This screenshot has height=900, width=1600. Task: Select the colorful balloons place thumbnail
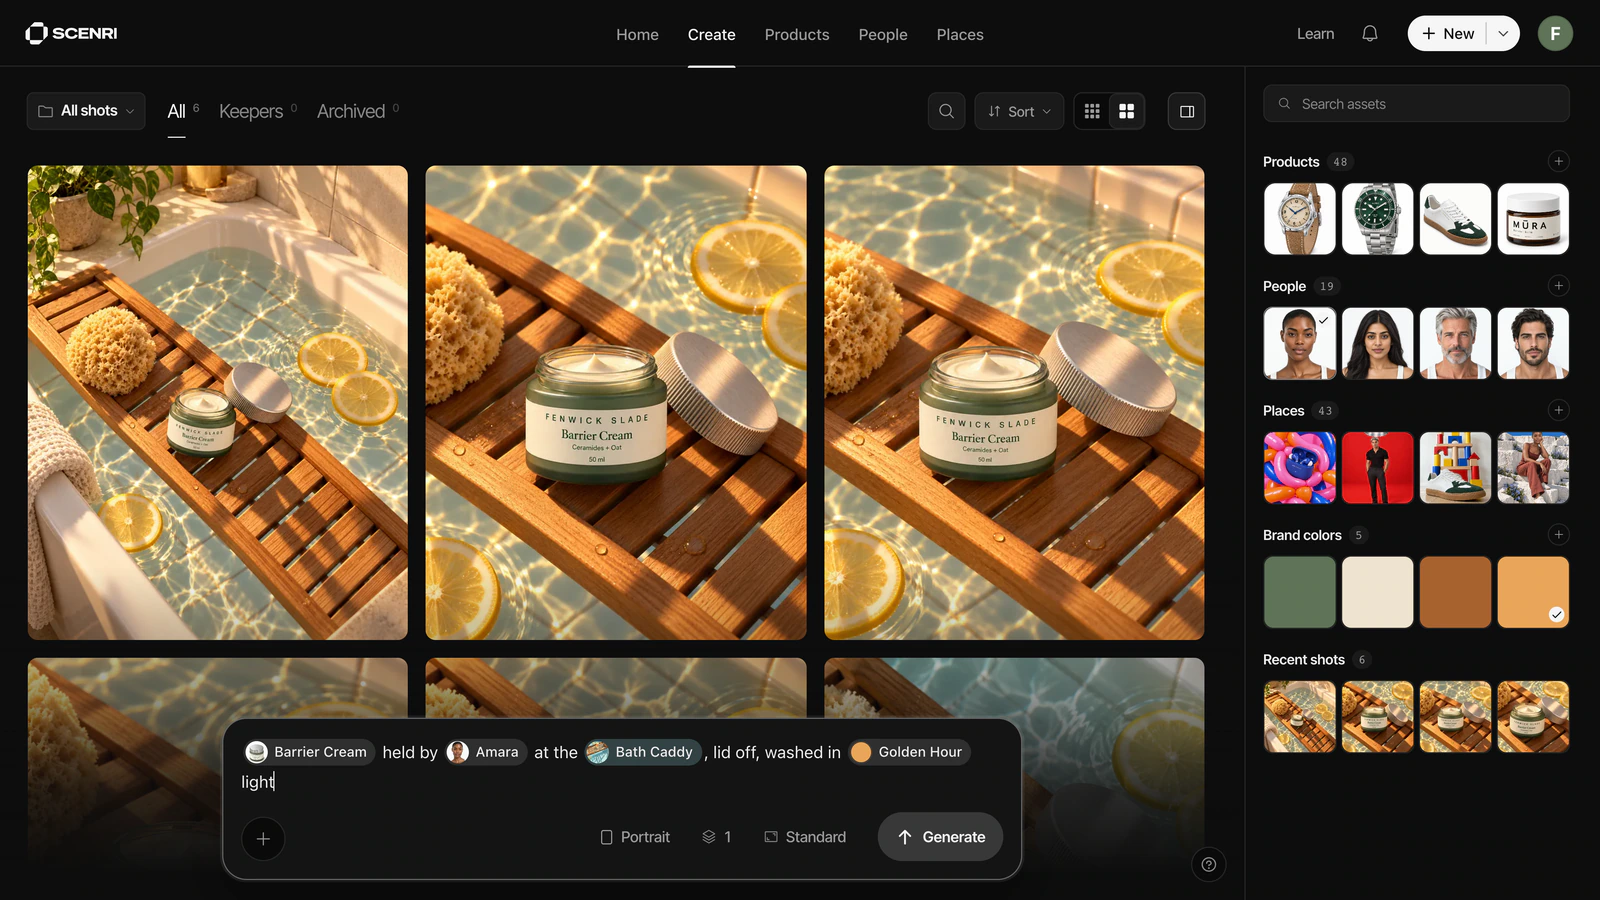[1299, 468]
